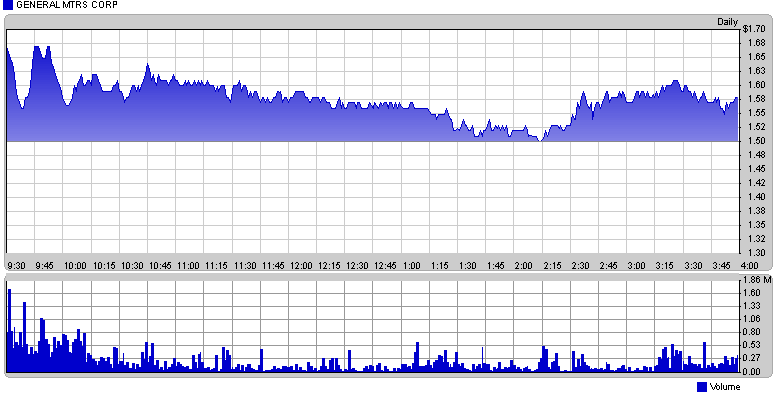Click the 1:15 time axis label
This screenshot has height=395, width=777.
pos(440,266)
